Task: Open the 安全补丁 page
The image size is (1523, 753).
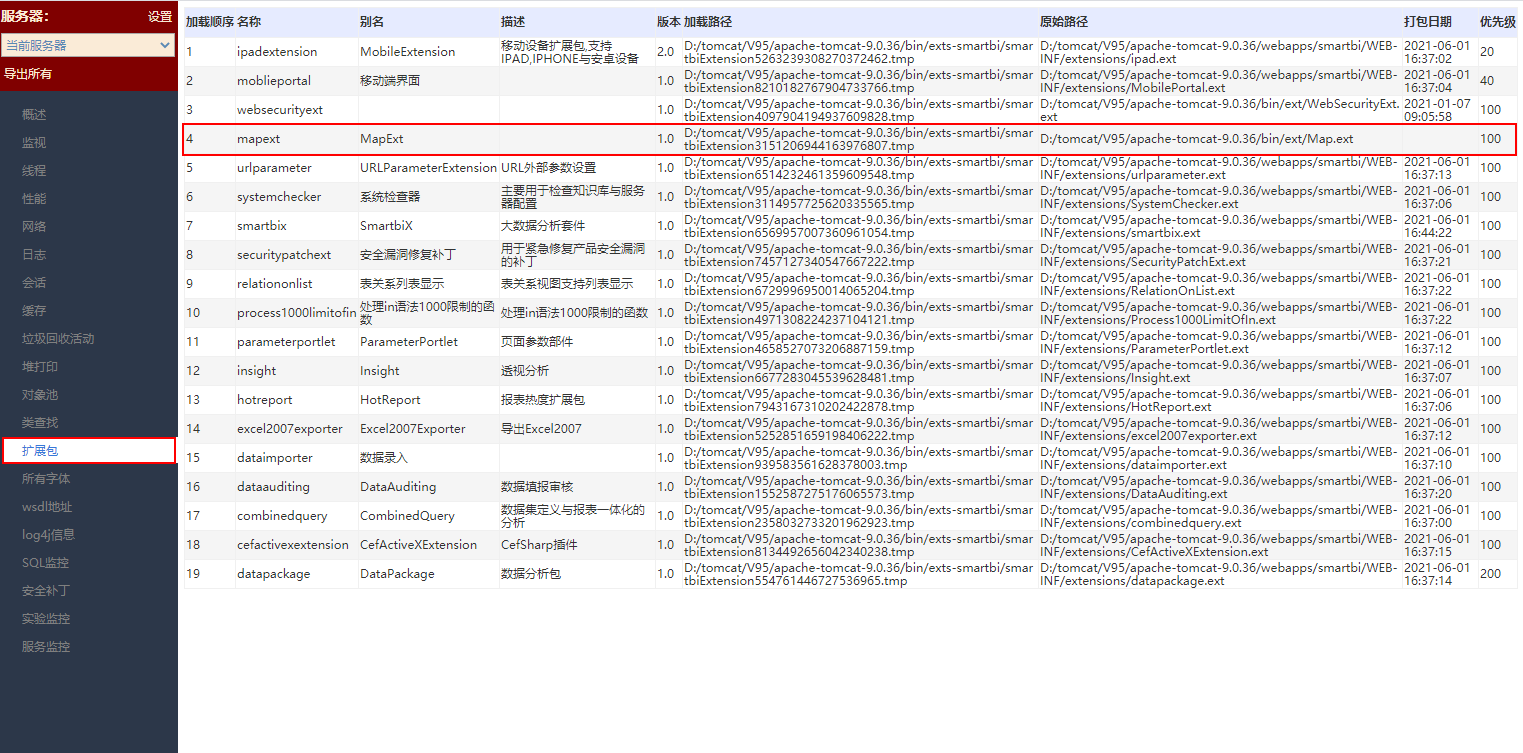Action: coord(46,591)
